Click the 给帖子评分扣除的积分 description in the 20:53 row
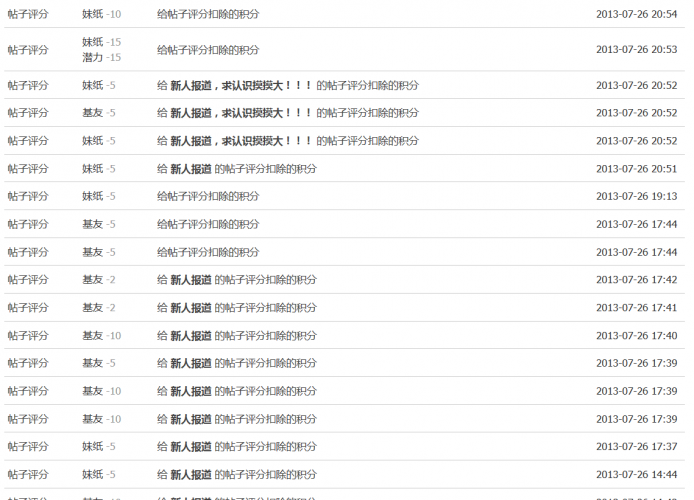Viewport: 694px width, 500px height. (x=208, y=50)
